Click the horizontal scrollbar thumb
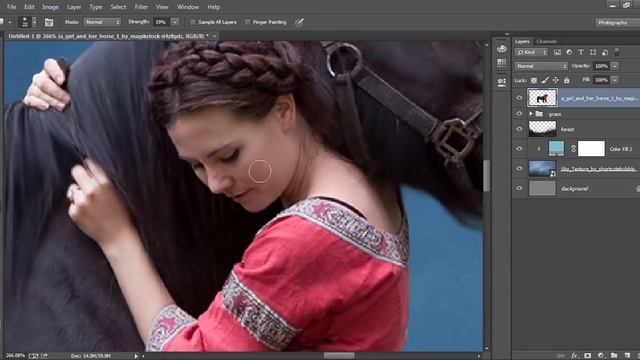The image size is (640, 360). [339, 356]
